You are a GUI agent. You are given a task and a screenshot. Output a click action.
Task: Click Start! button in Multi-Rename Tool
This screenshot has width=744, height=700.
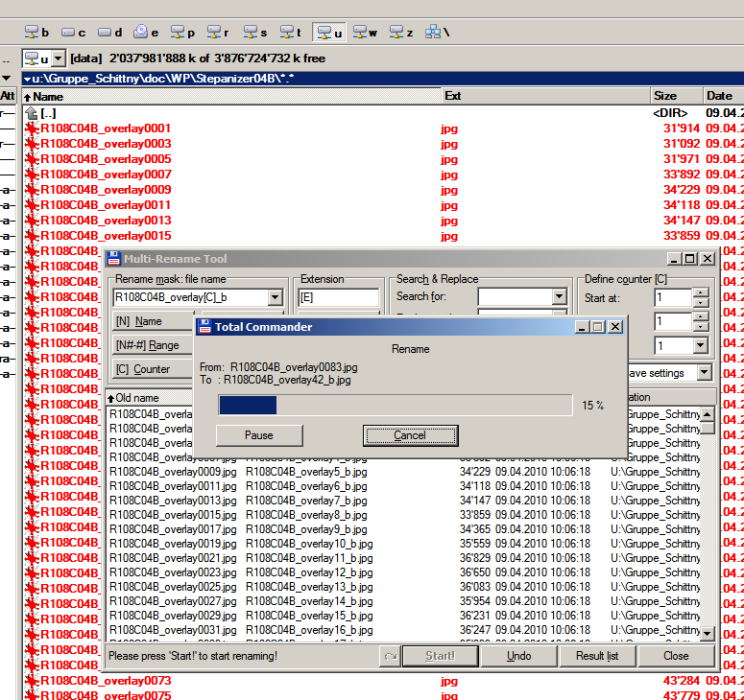440,656
